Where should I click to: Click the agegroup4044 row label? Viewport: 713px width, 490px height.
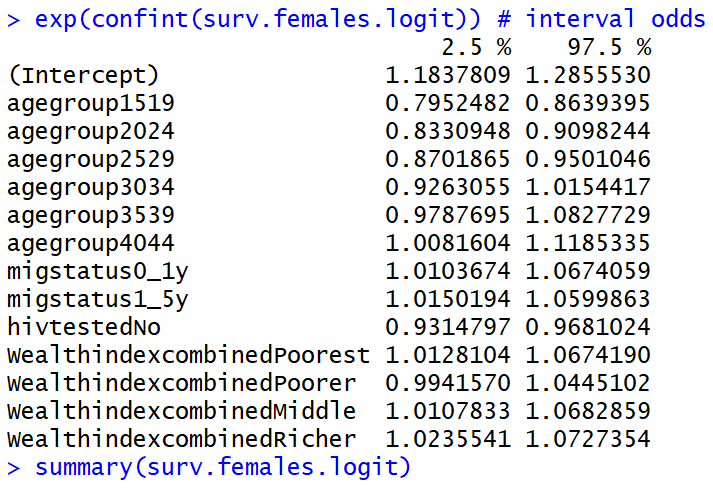point(90,243)
